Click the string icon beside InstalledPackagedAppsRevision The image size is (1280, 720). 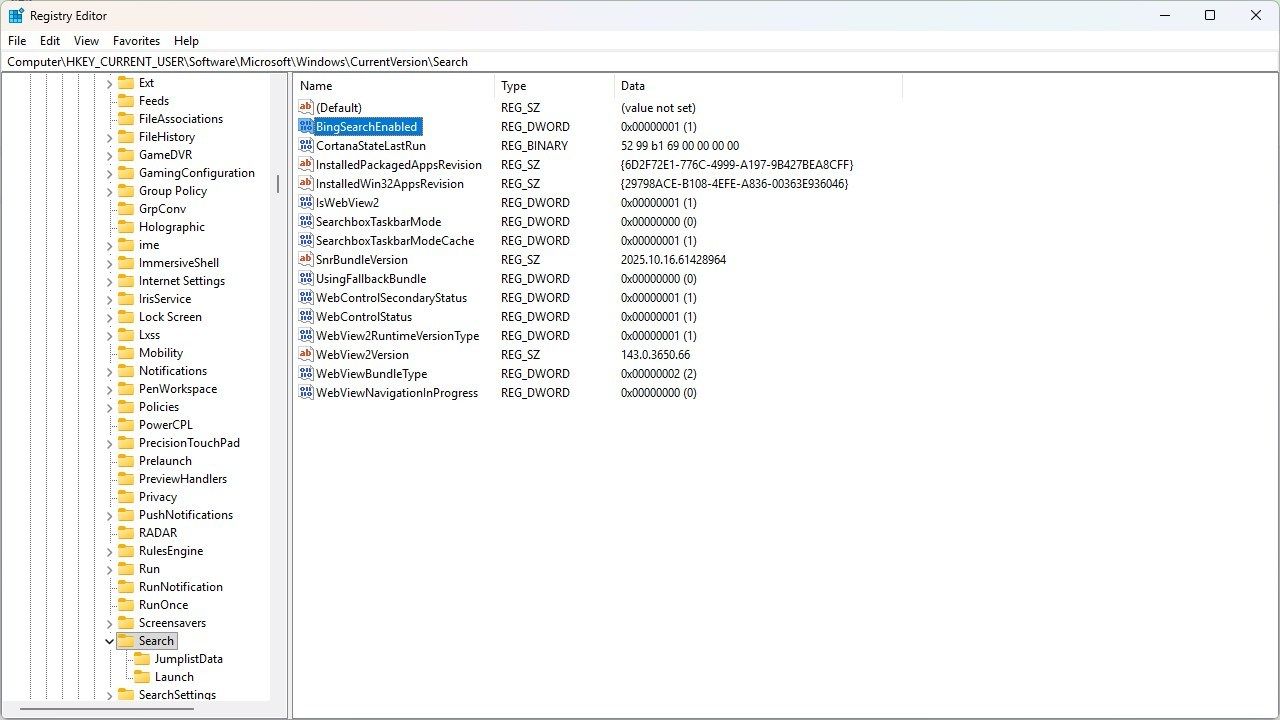coord(306,165)
